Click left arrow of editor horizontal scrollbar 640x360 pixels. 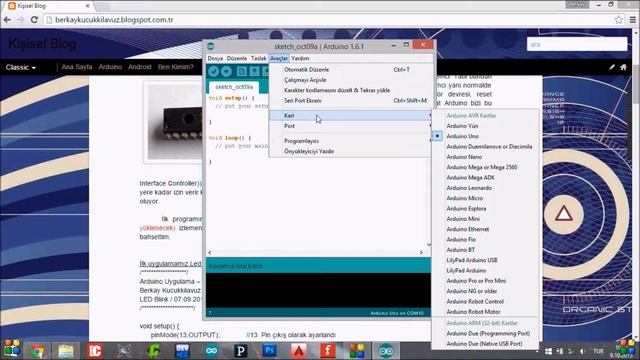click(x=210, y=253)
